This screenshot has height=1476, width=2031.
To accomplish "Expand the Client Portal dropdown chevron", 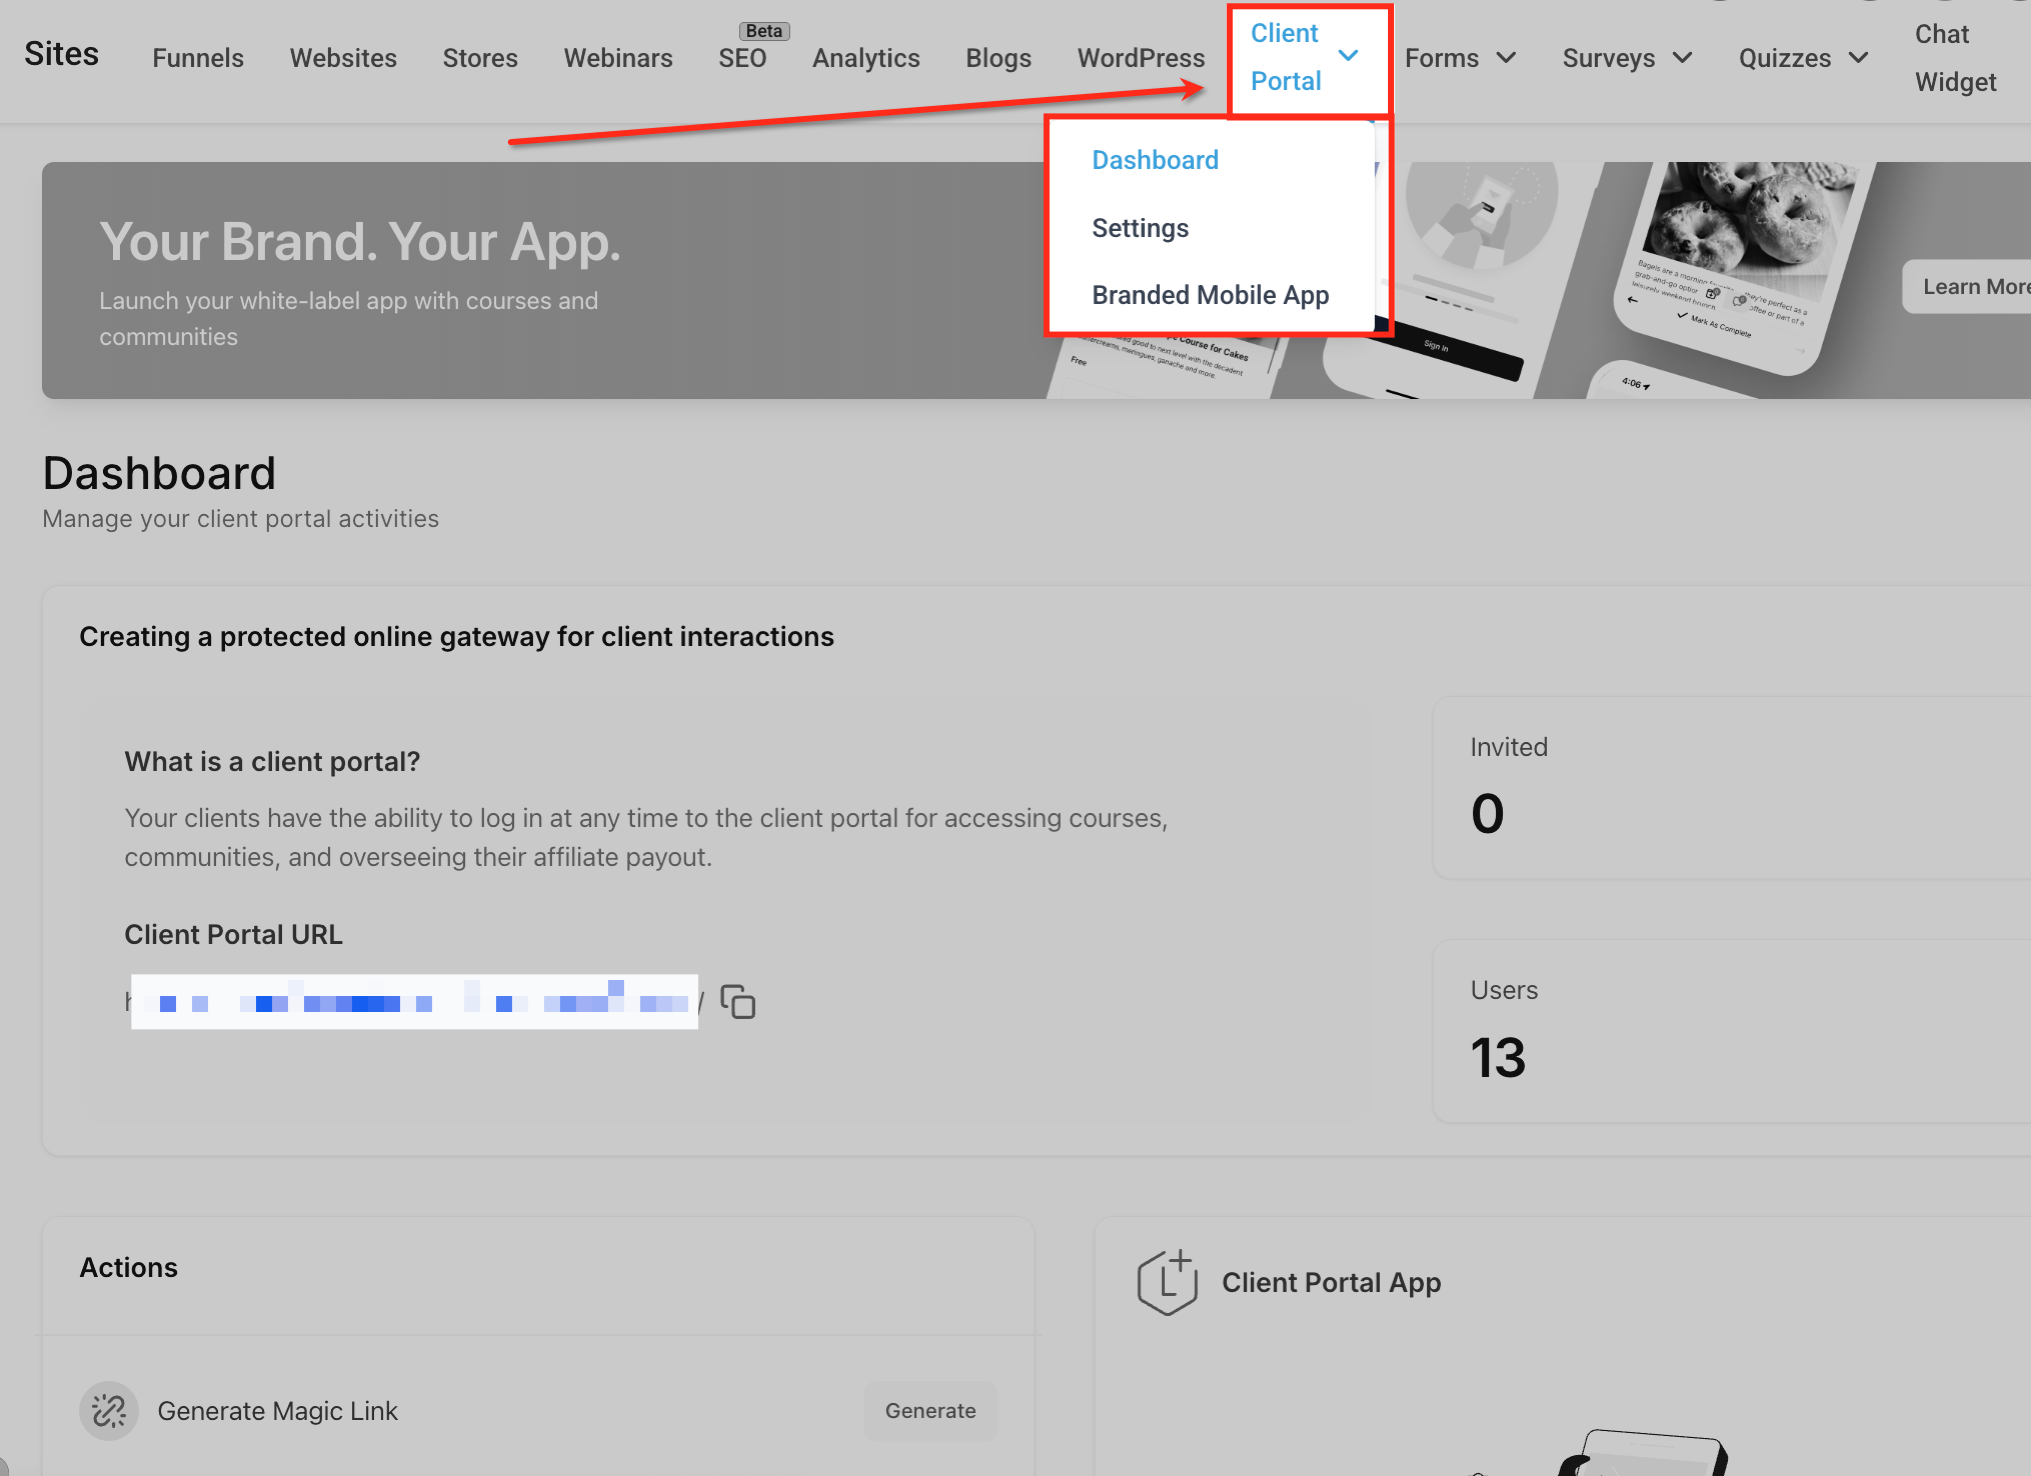I will (1348, 56).
